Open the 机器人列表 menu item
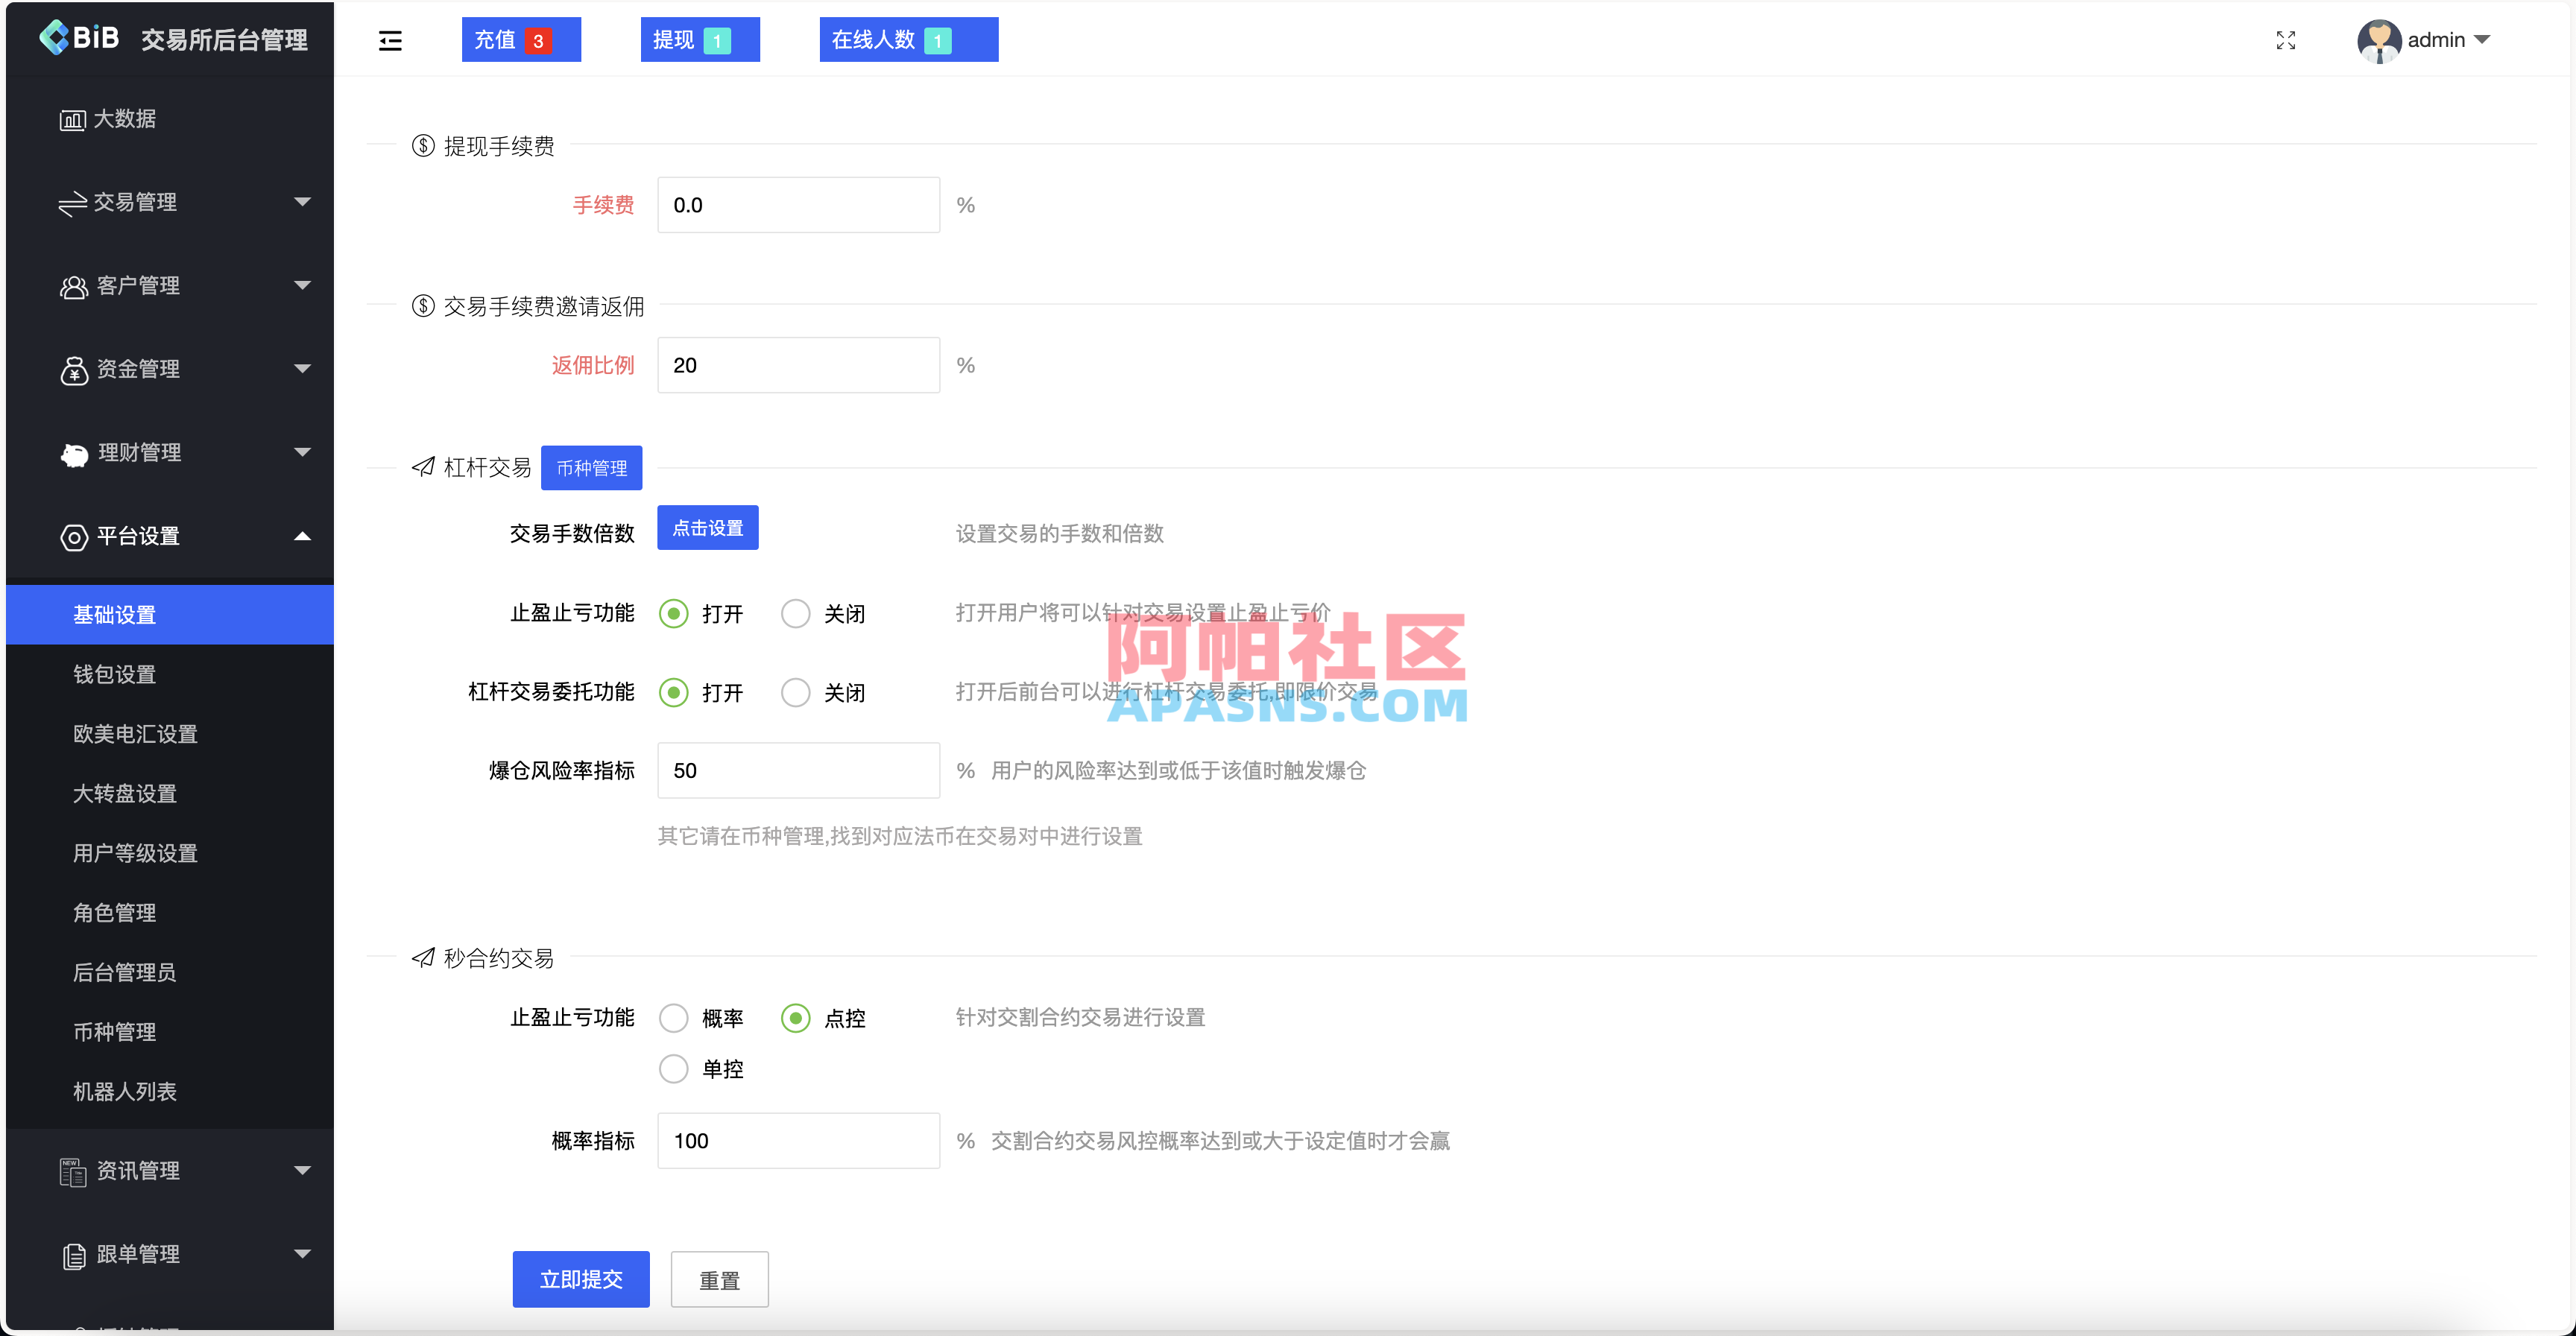 124,1091
